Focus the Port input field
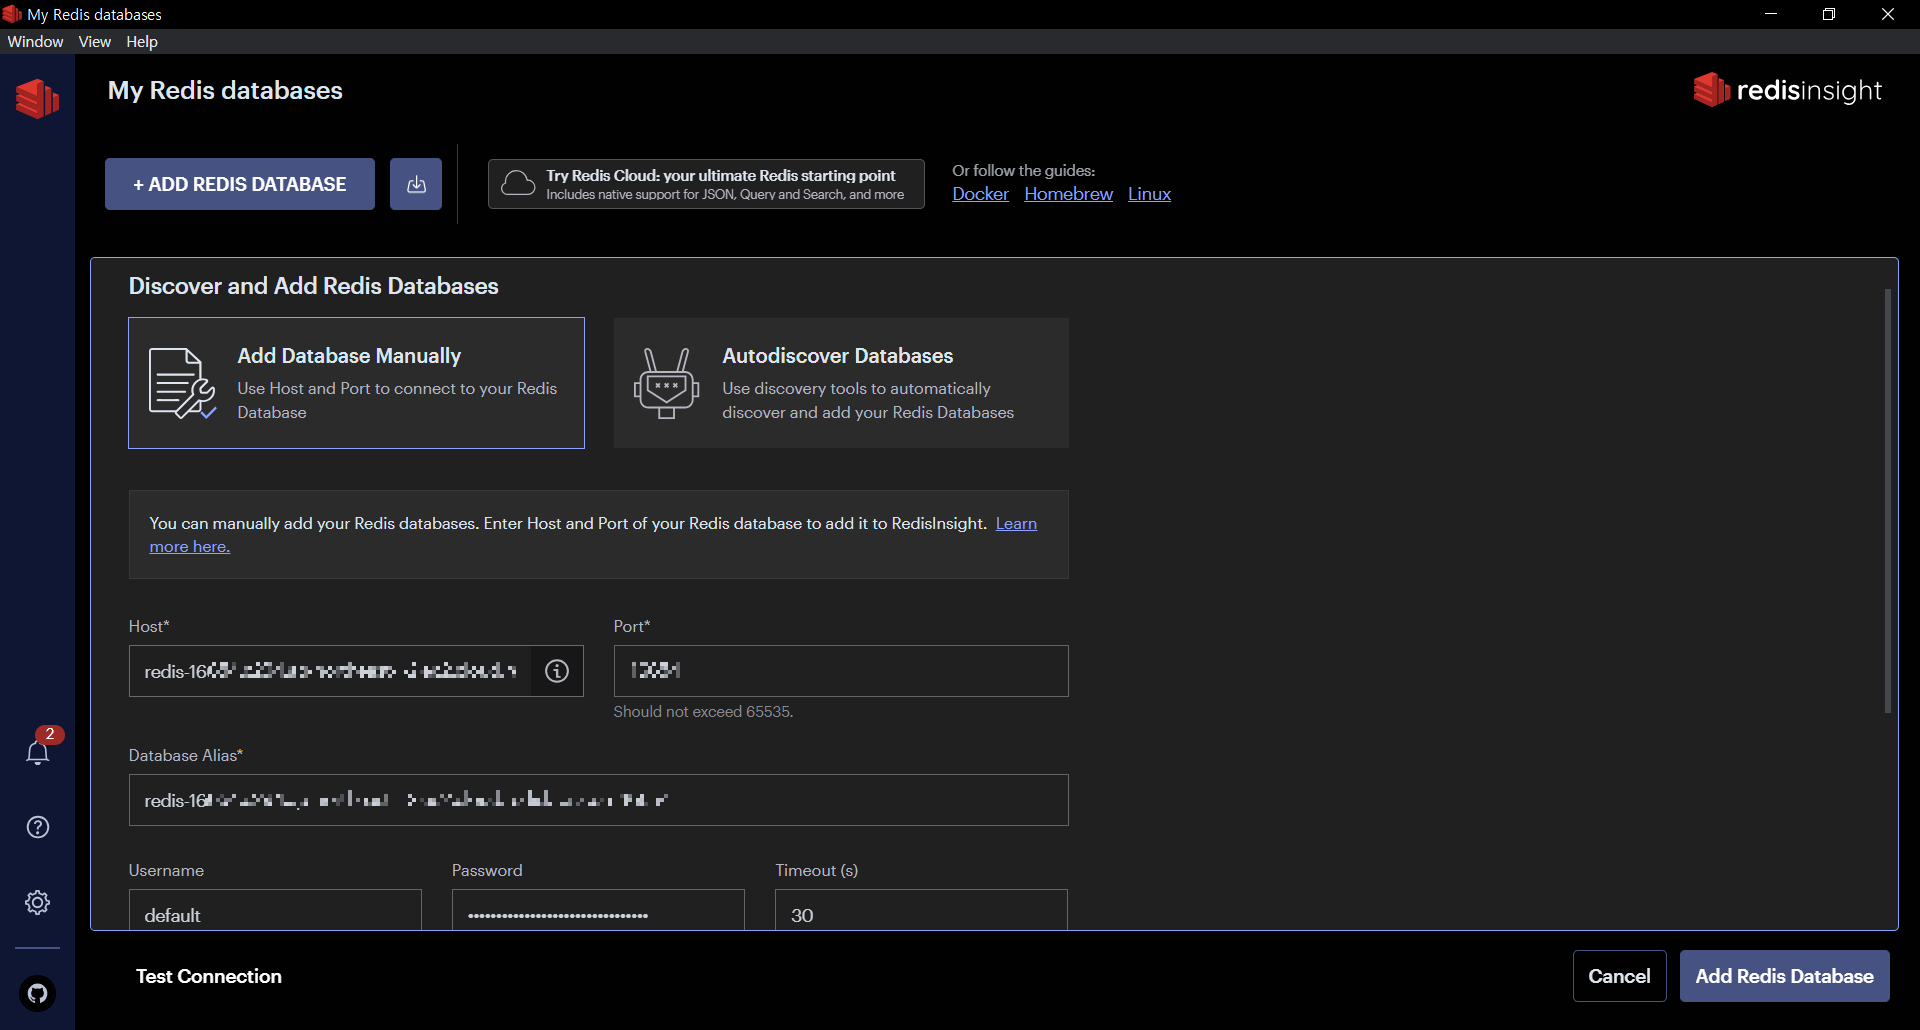1920x1030 pixels. click(841, 671)
